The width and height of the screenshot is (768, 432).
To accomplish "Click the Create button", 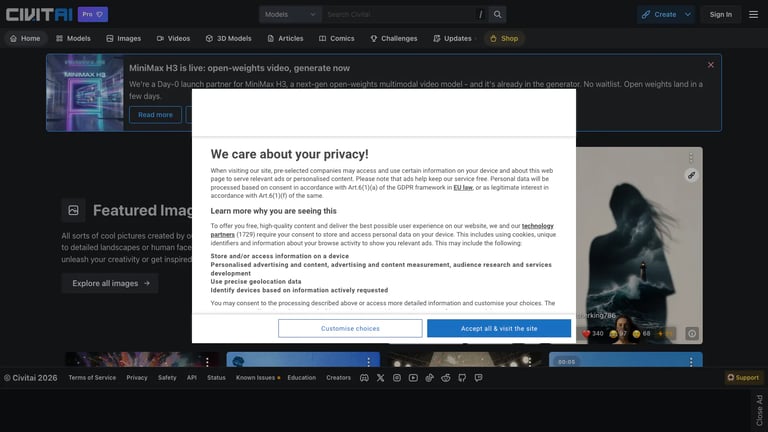I will 658,14.
